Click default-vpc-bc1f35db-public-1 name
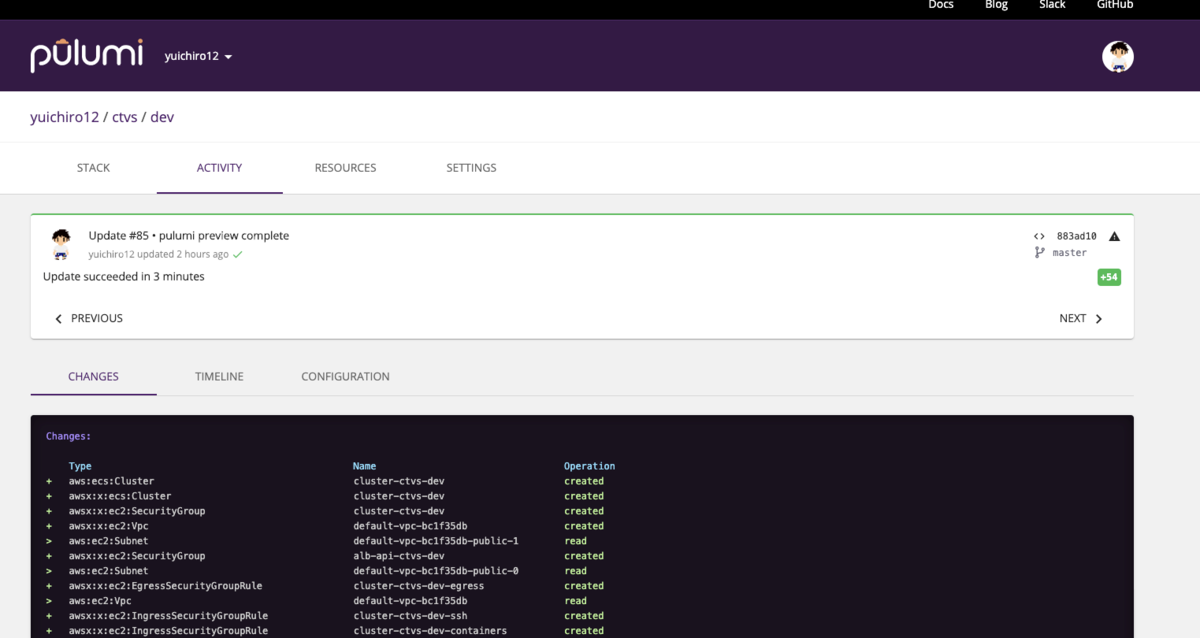Viewport: 1200px width, 638px height. [436, 541]
